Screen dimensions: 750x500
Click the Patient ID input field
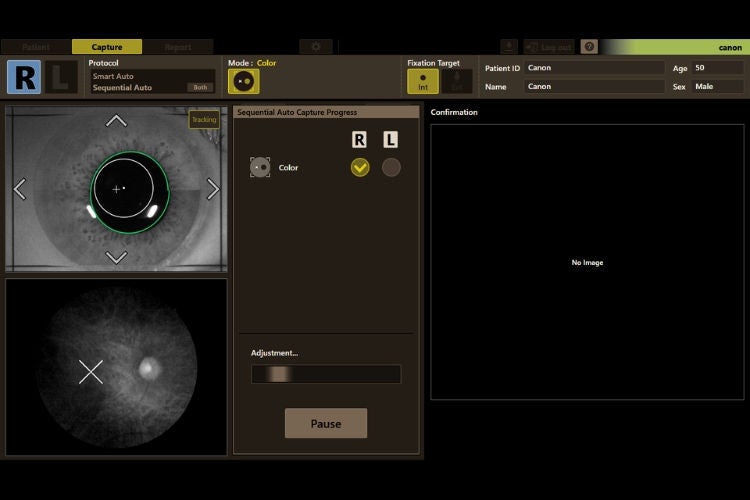coord(595,68)
